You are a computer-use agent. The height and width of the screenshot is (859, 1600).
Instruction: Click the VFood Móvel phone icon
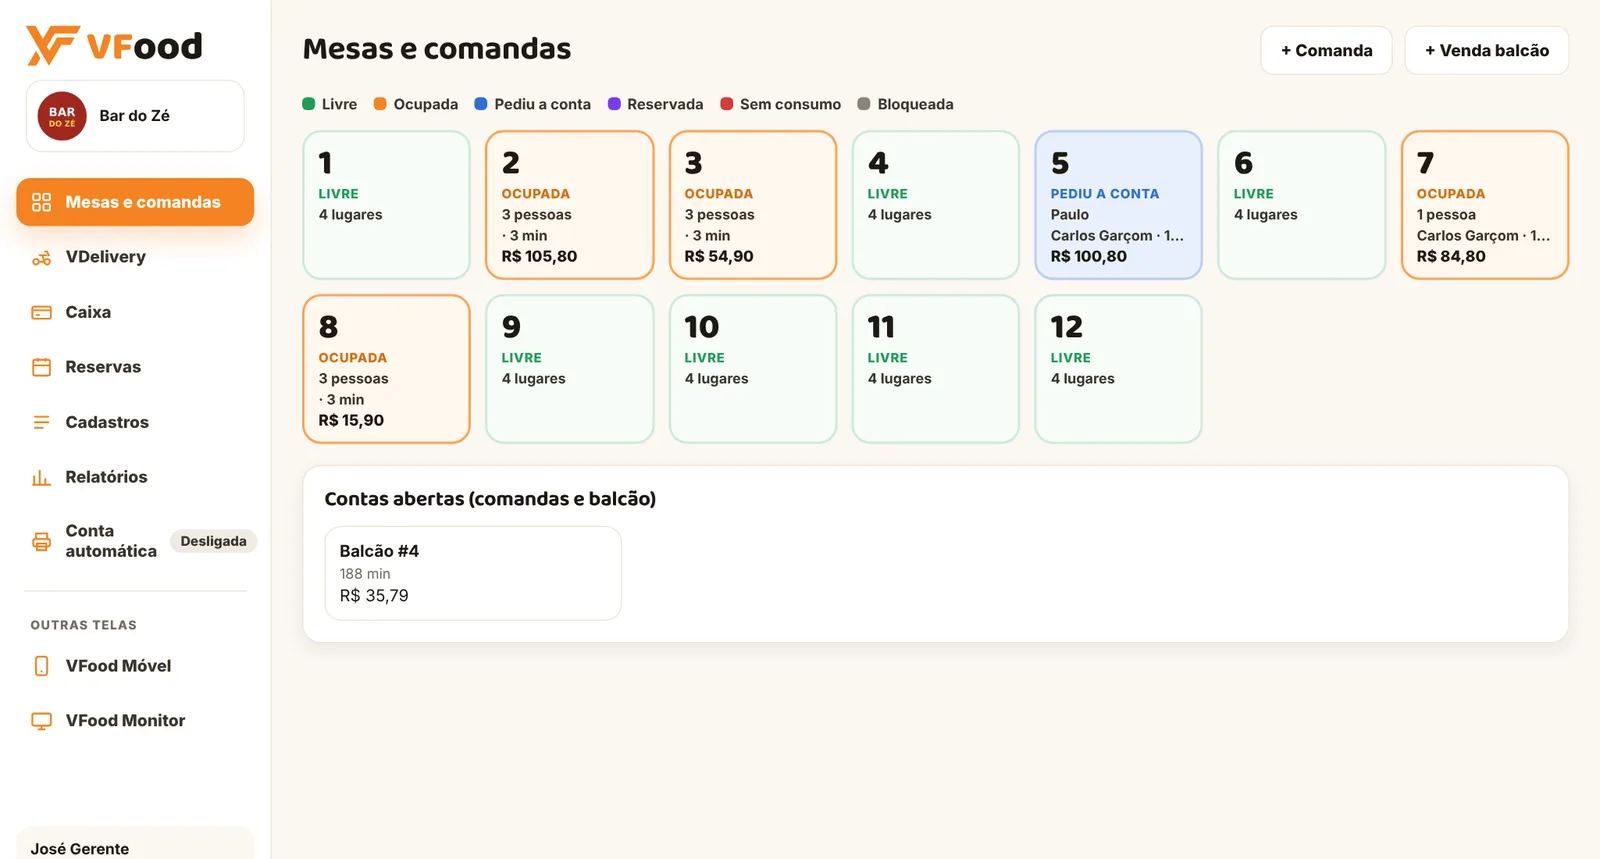click(41, 666)
